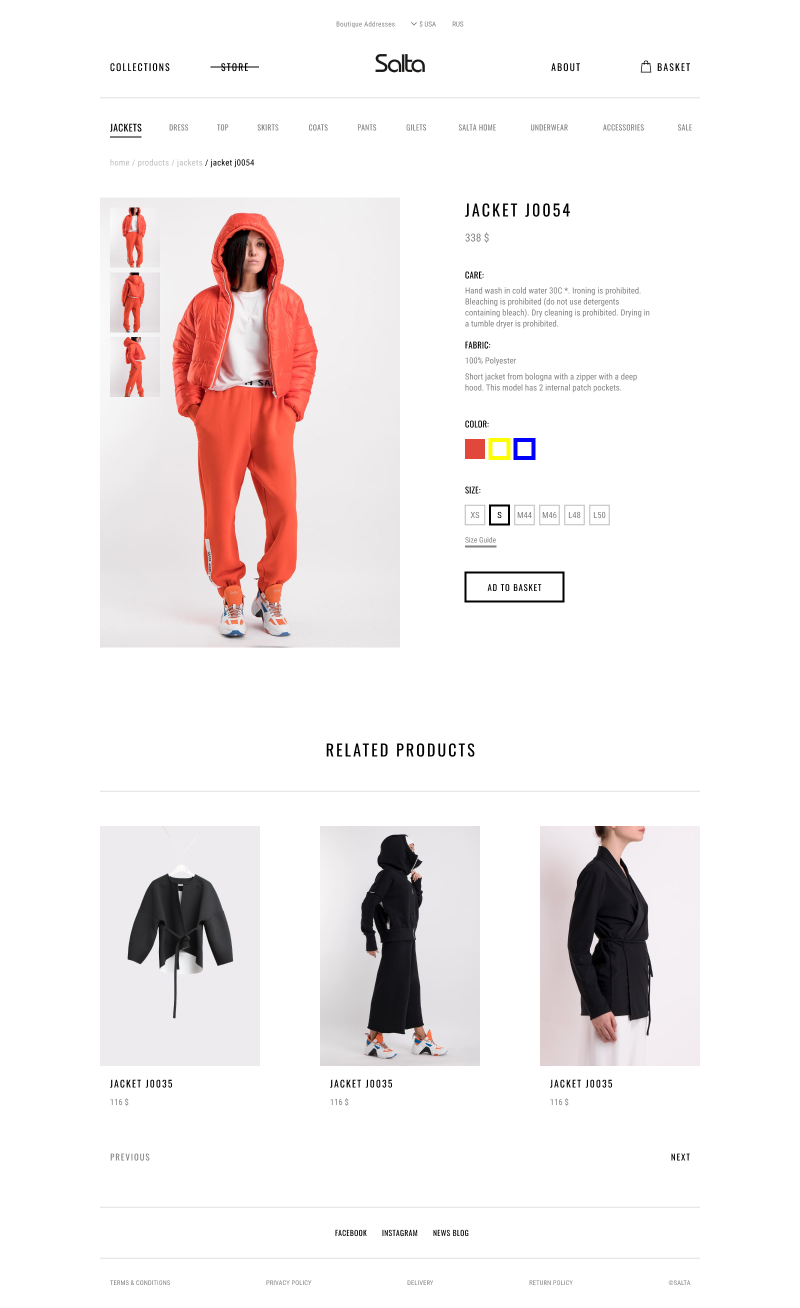Switch language to RUS

pos(457,24)
